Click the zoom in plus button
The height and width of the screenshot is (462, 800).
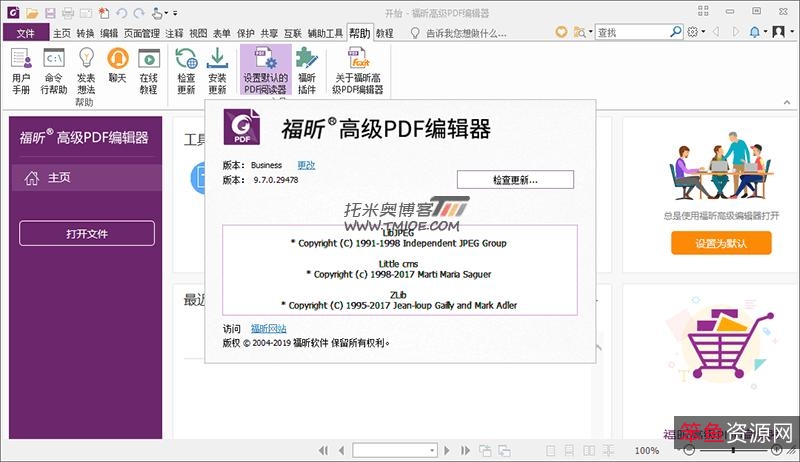[x=777, y=450]
